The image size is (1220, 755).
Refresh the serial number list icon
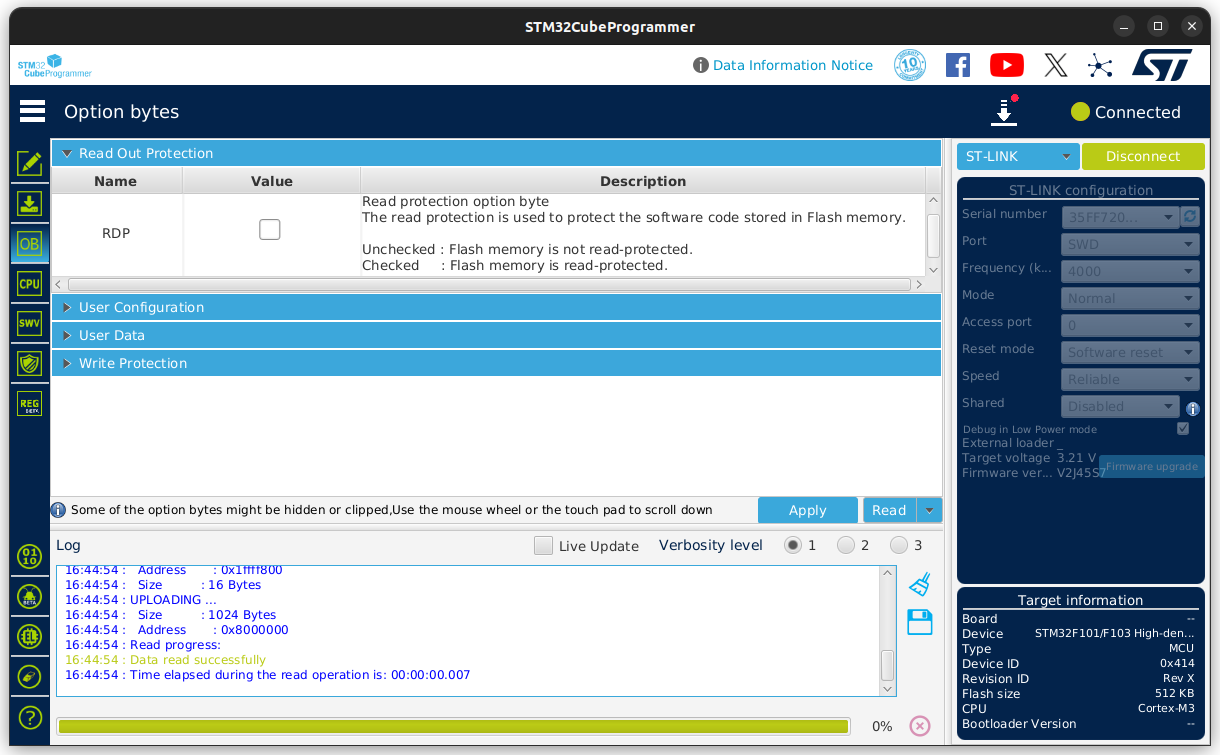tap(1190, 216)
